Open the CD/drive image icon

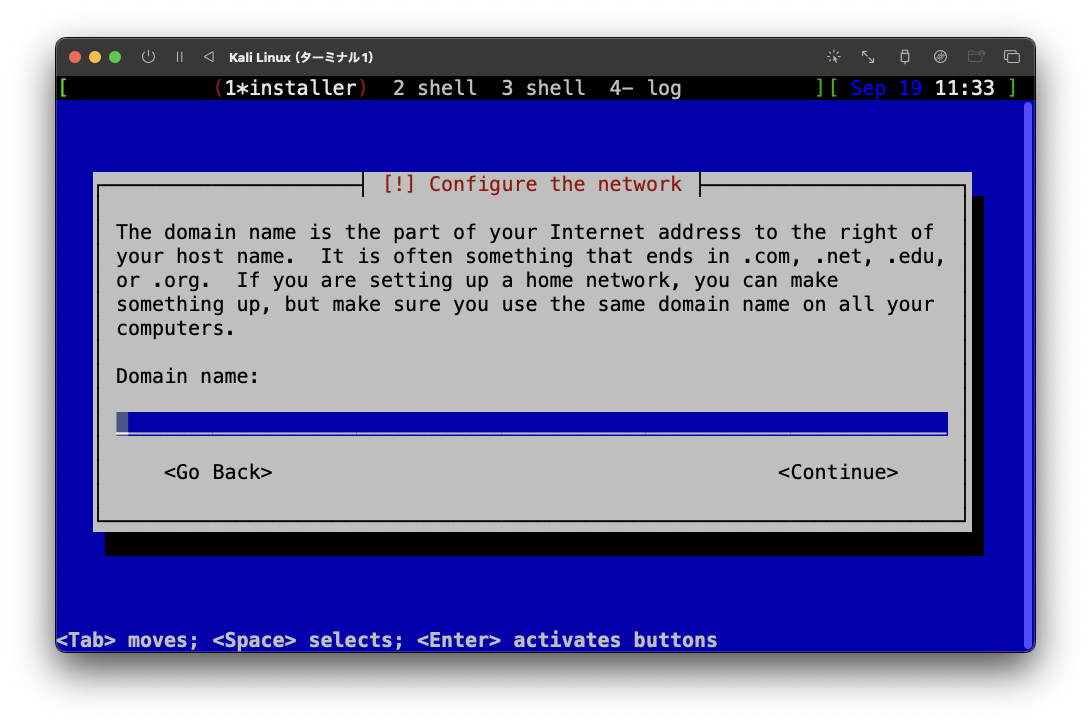pos(940,57)
